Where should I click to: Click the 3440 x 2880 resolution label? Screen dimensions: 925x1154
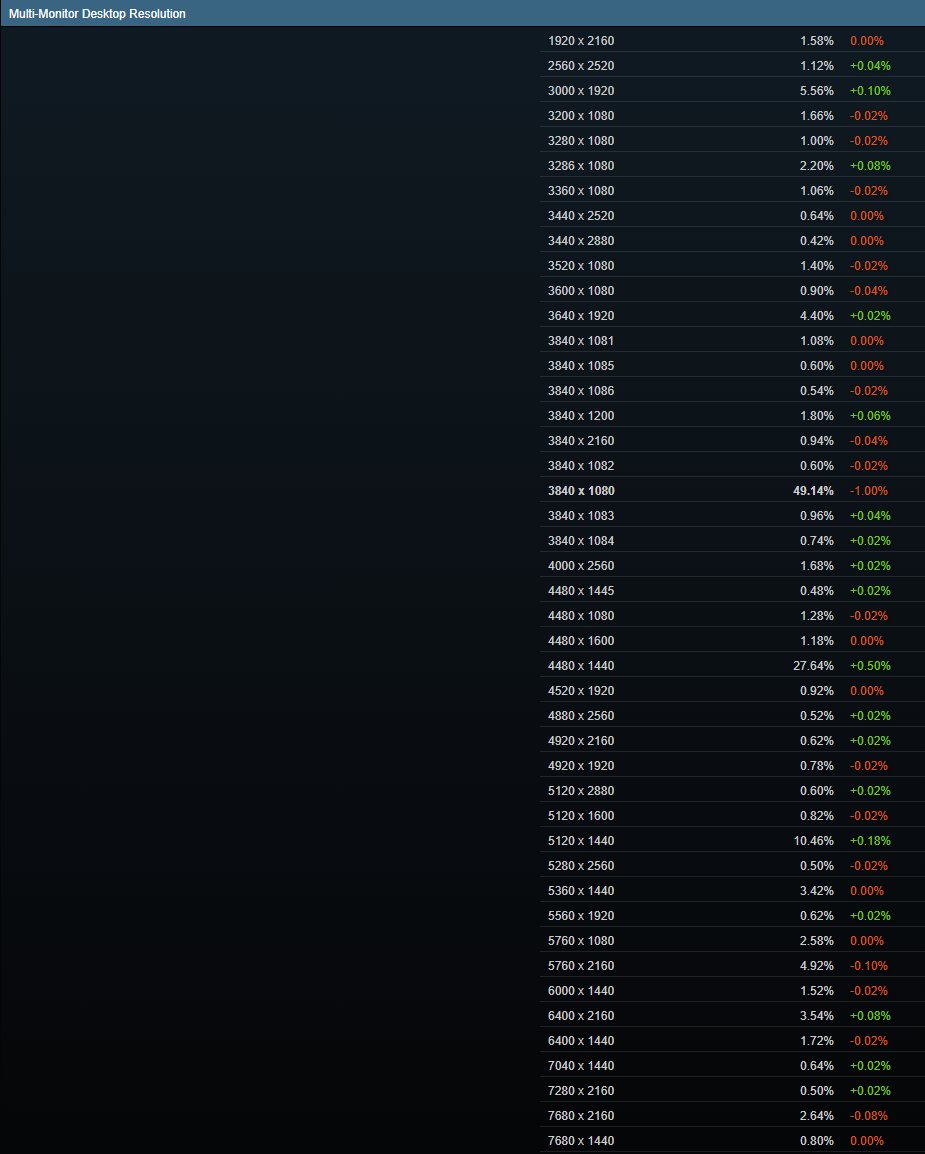(x=581, y=241)
